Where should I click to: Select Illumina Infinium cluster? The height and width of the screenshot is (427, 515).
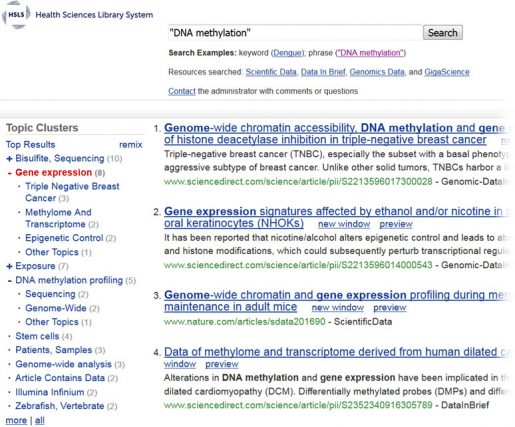50,392
